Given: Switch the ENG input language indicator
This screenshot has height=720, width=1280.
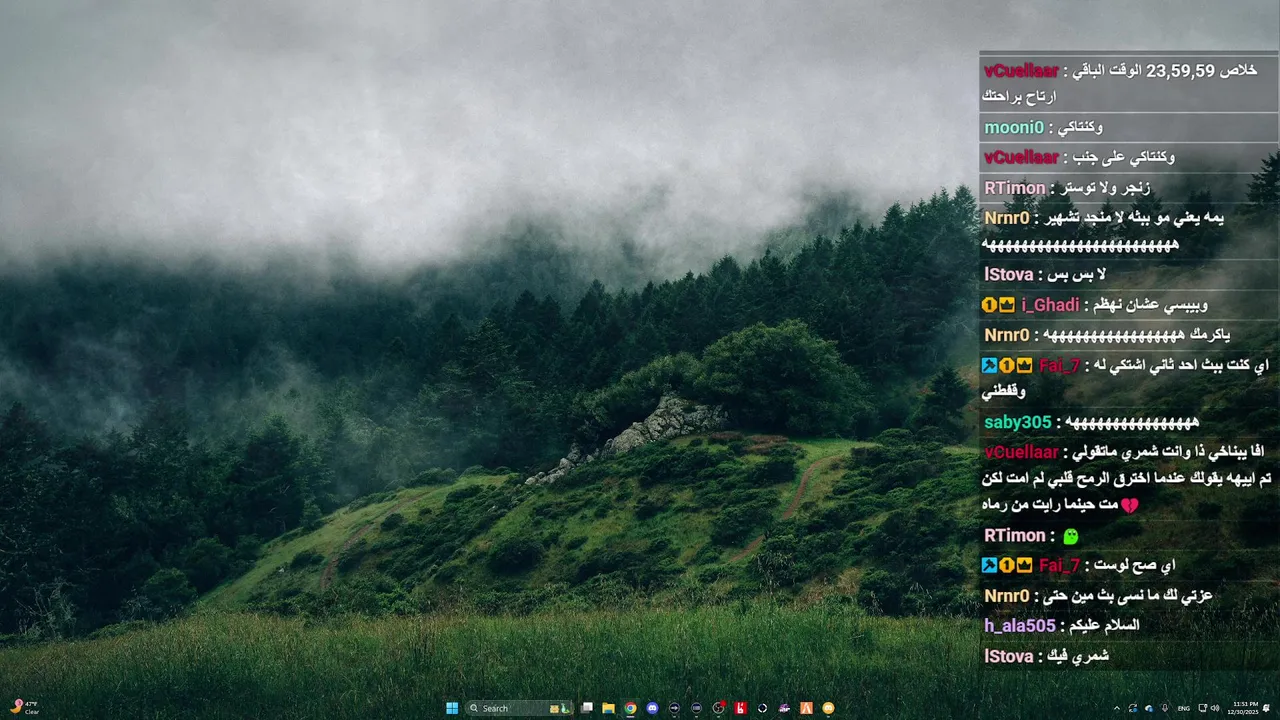Looking at the screenshot, I should point(1184,708).
